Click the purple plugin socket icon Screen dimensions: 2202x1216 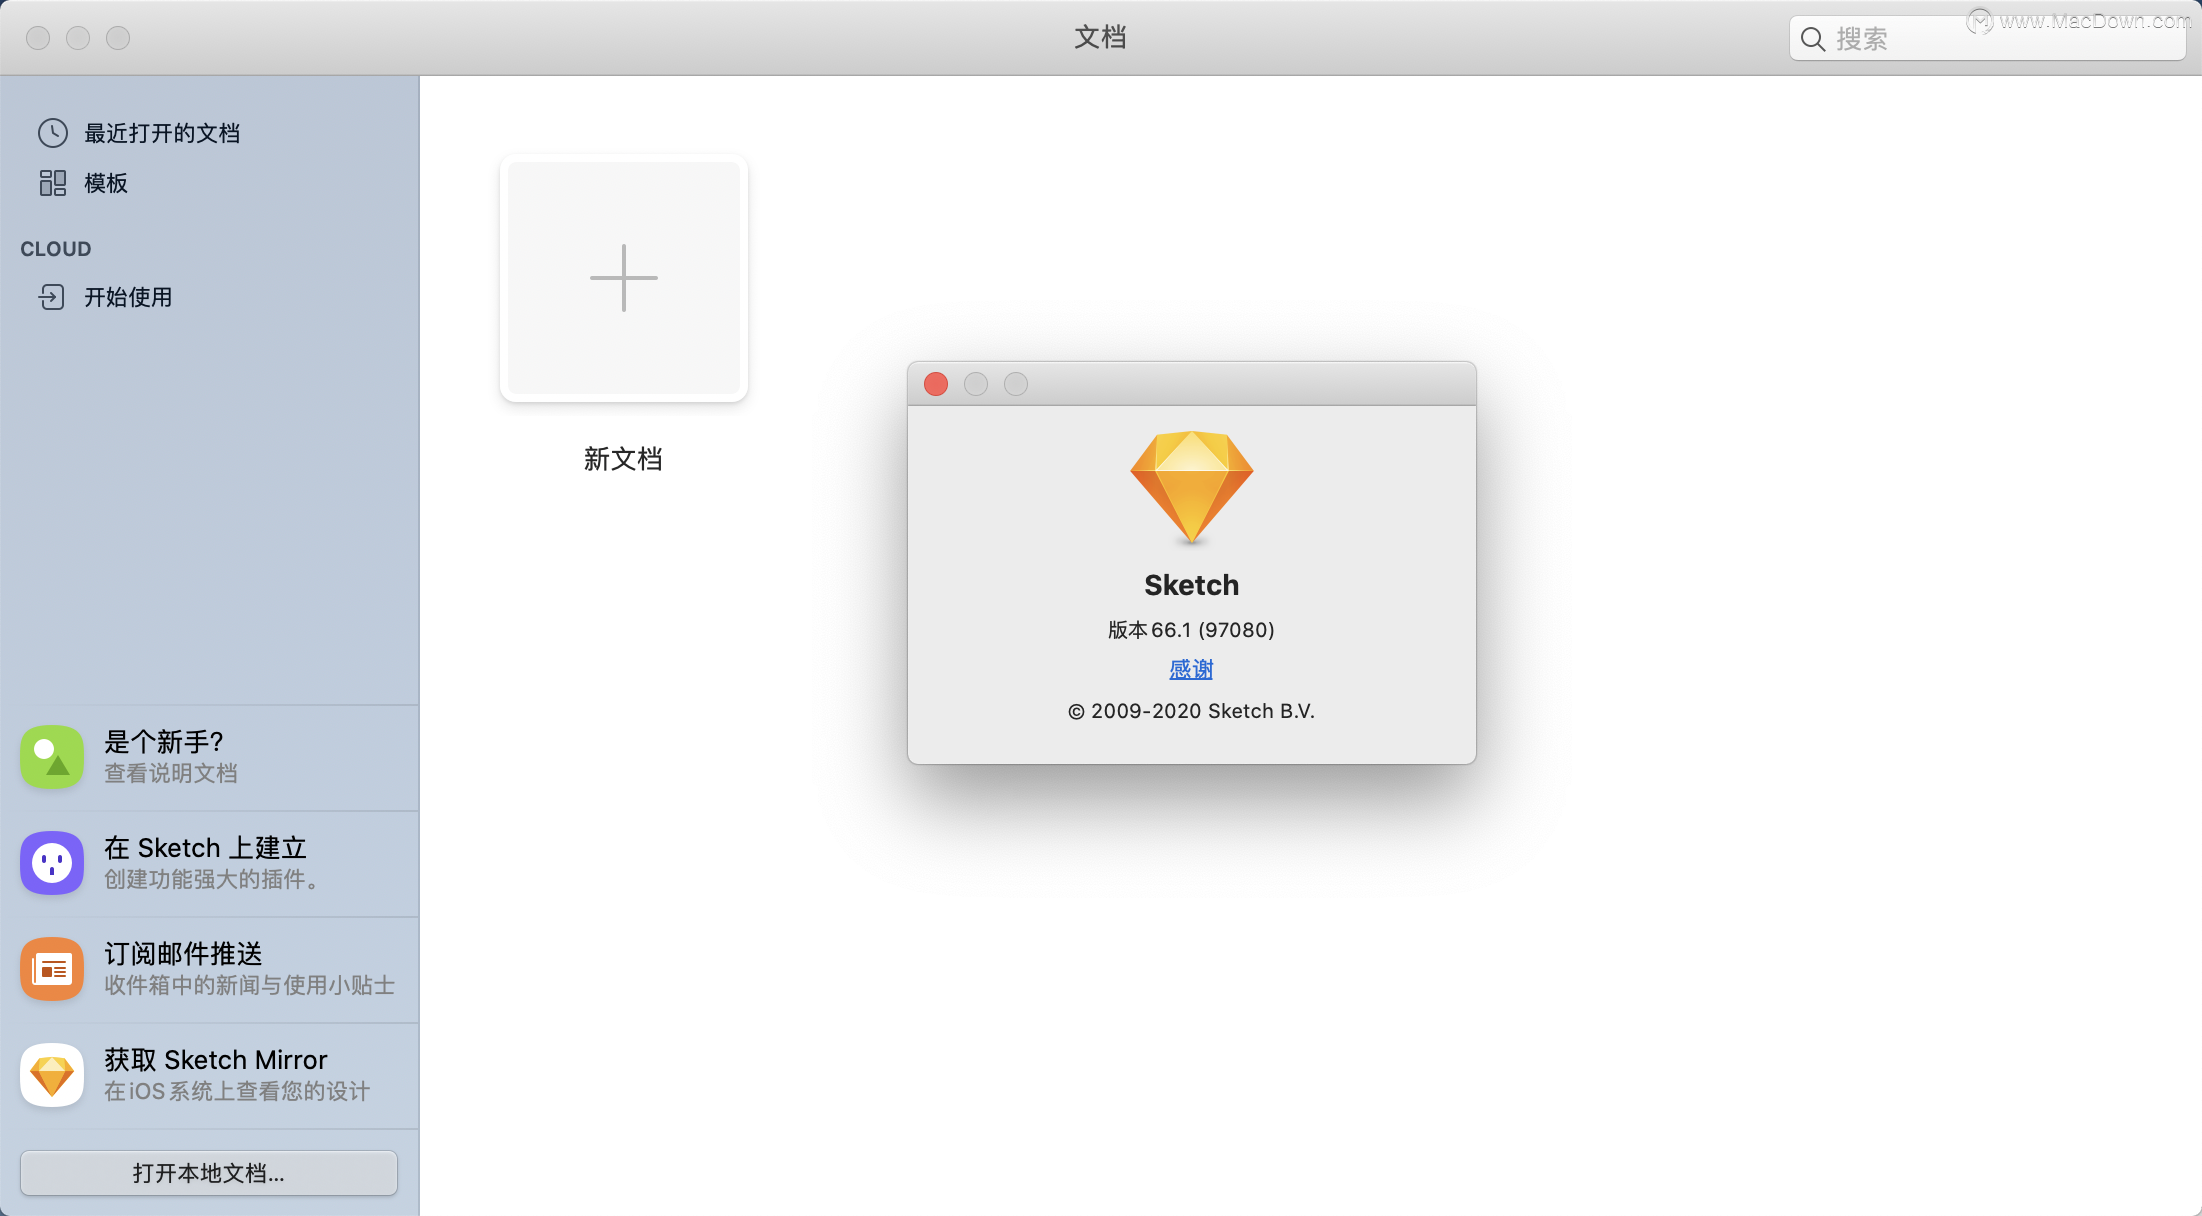[52, 863]
